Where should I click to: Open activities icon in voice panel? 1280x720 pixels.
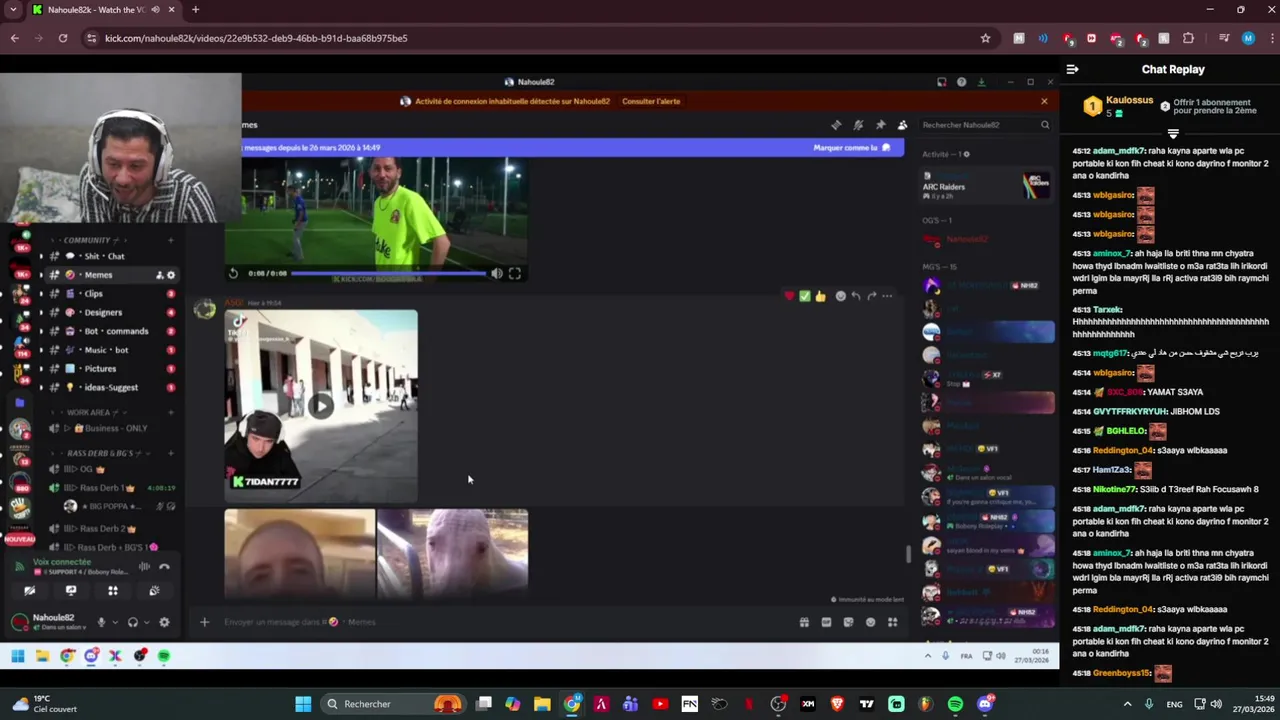click(x=112, y=591)
